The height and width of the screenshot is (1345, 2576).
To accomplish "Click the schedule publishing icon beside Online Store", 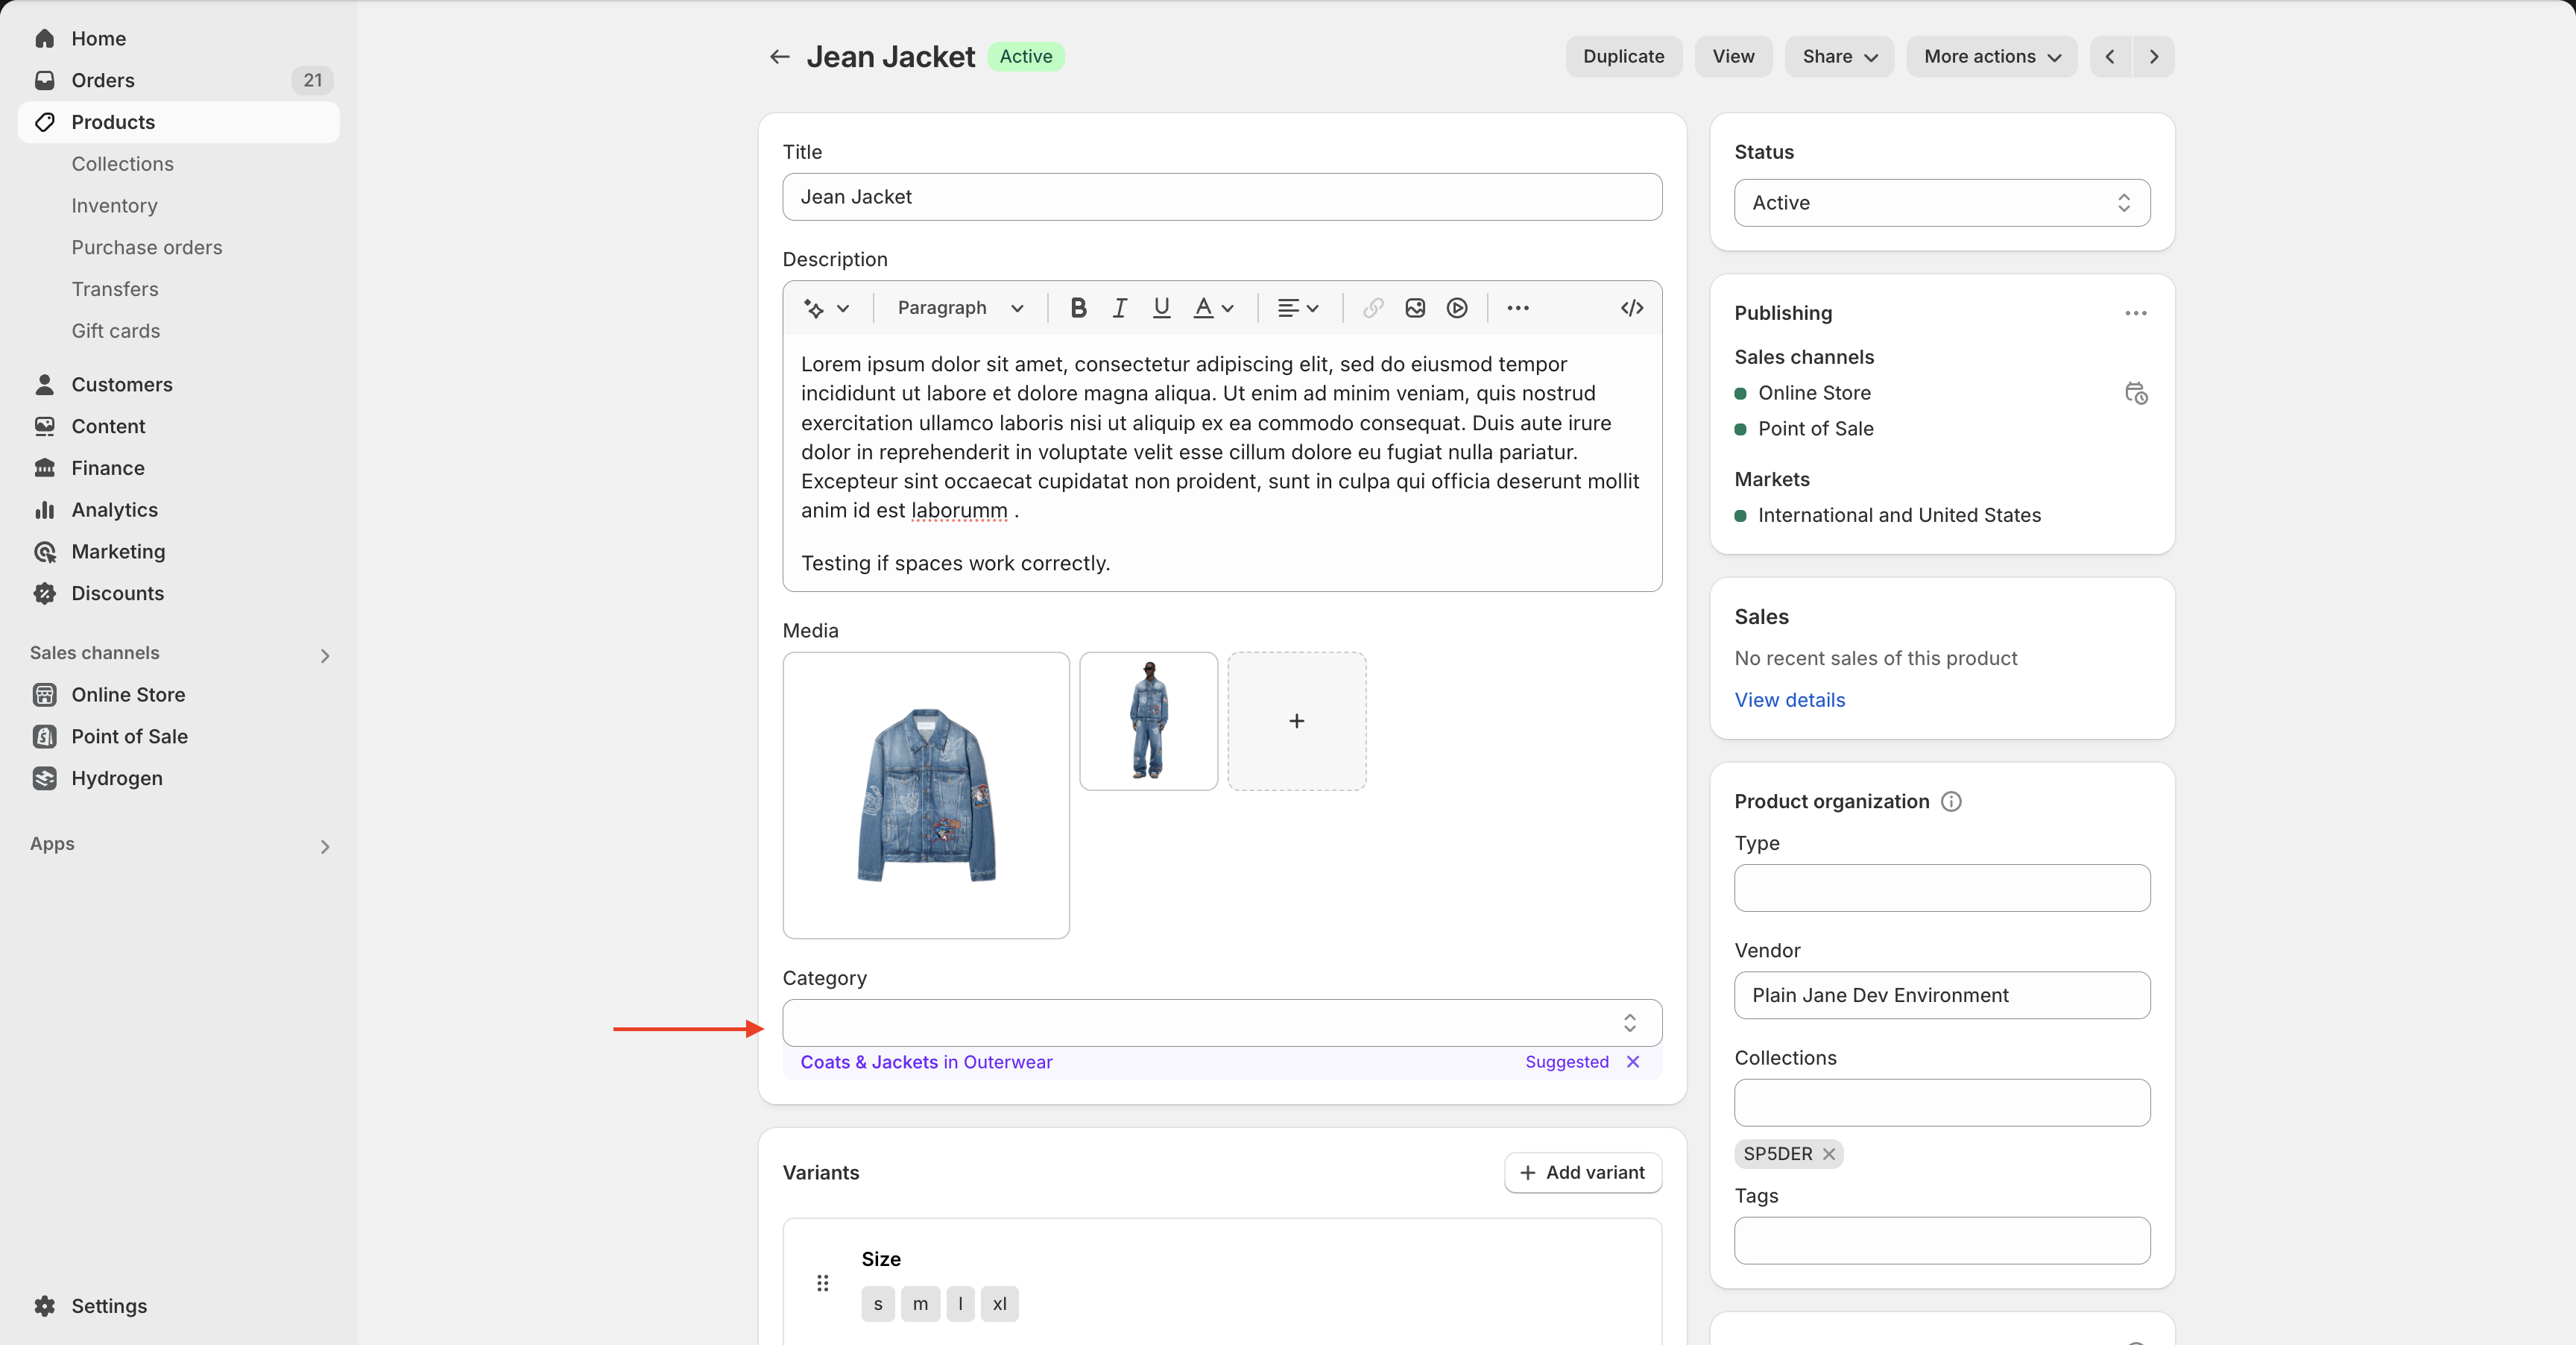I will pyautogui.click(x=2135, y=393).
